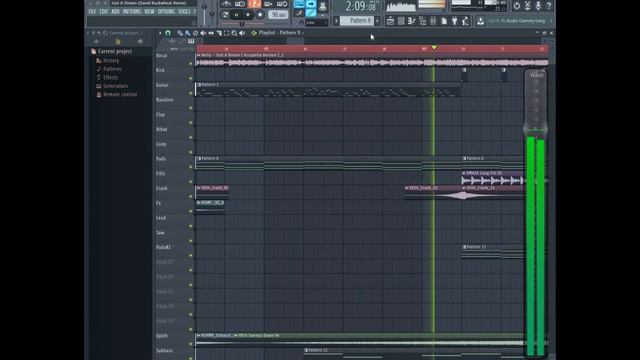The width and height of the screenshot is (640, 360).
Task: Toggle the metronome icon
Action: pos(226,4)
